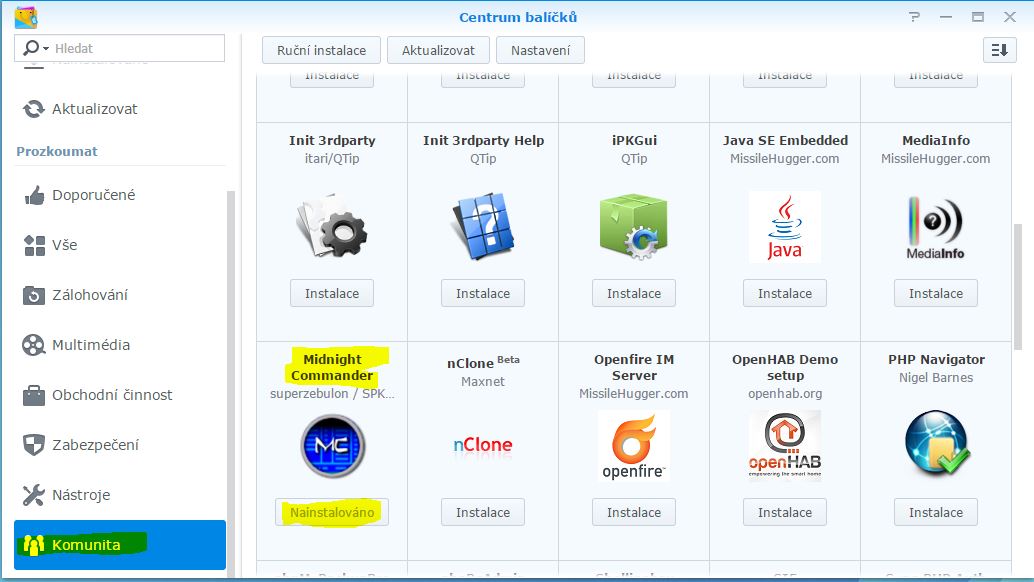This screenshot has width=1034, height=582.
Task: Open the nClone package icon
Action: tap(483, 445)
